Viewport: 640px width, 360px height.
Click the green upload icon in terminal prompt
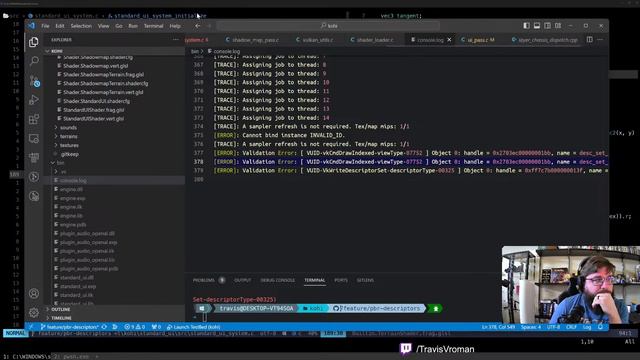[x=436, y=309]
